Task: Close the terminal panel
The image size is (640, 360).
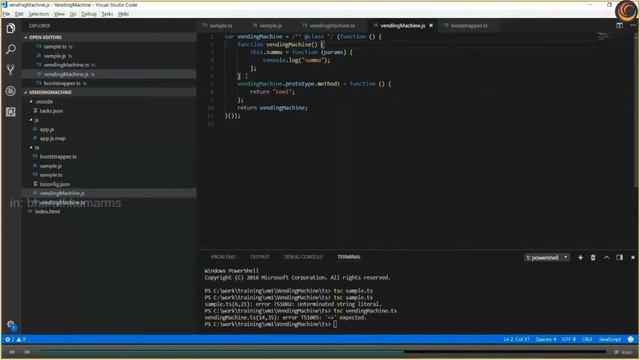Action: coord(633,258)
